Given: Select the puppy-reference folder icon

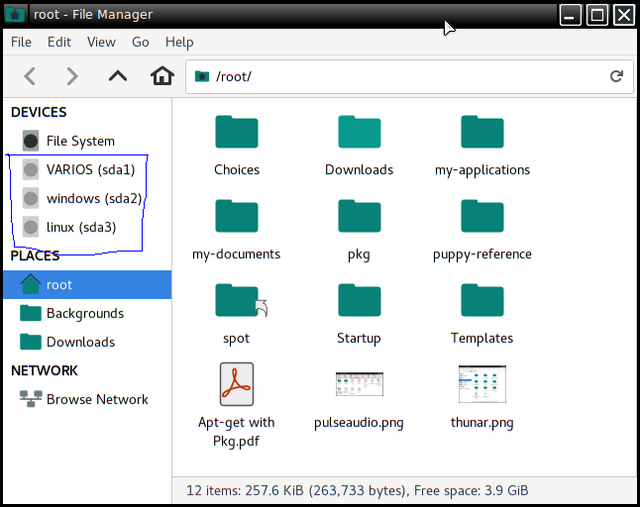Looking at the screenshot, I should point(482,216).
